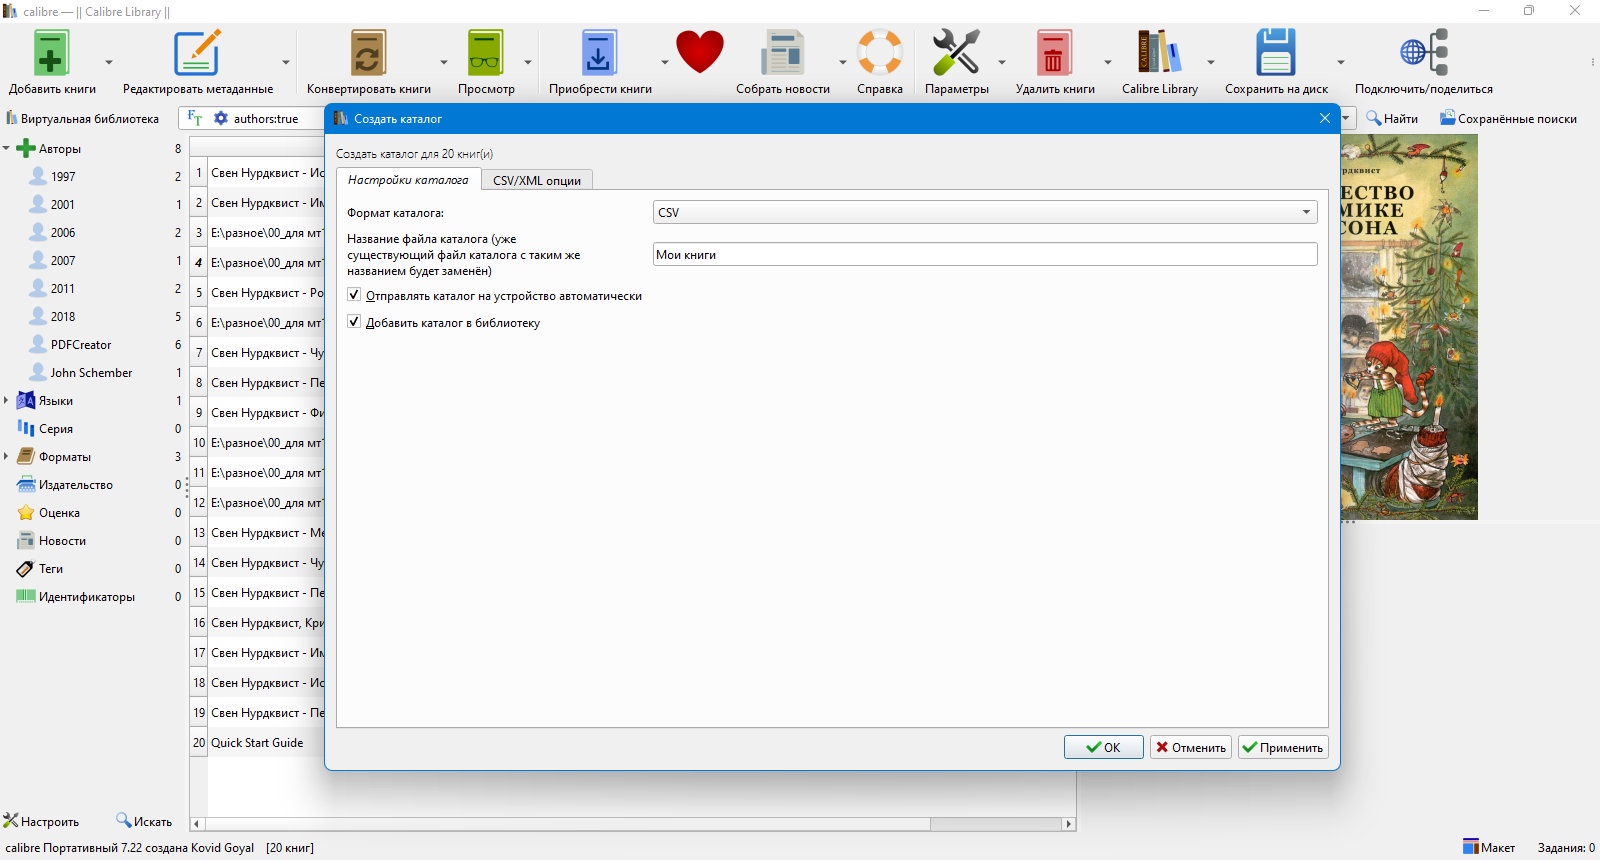Viewport: 1600px width, 860px height.
Task: Open the book viewer (Просмотр) icon
Action: [x=486, y=53]
